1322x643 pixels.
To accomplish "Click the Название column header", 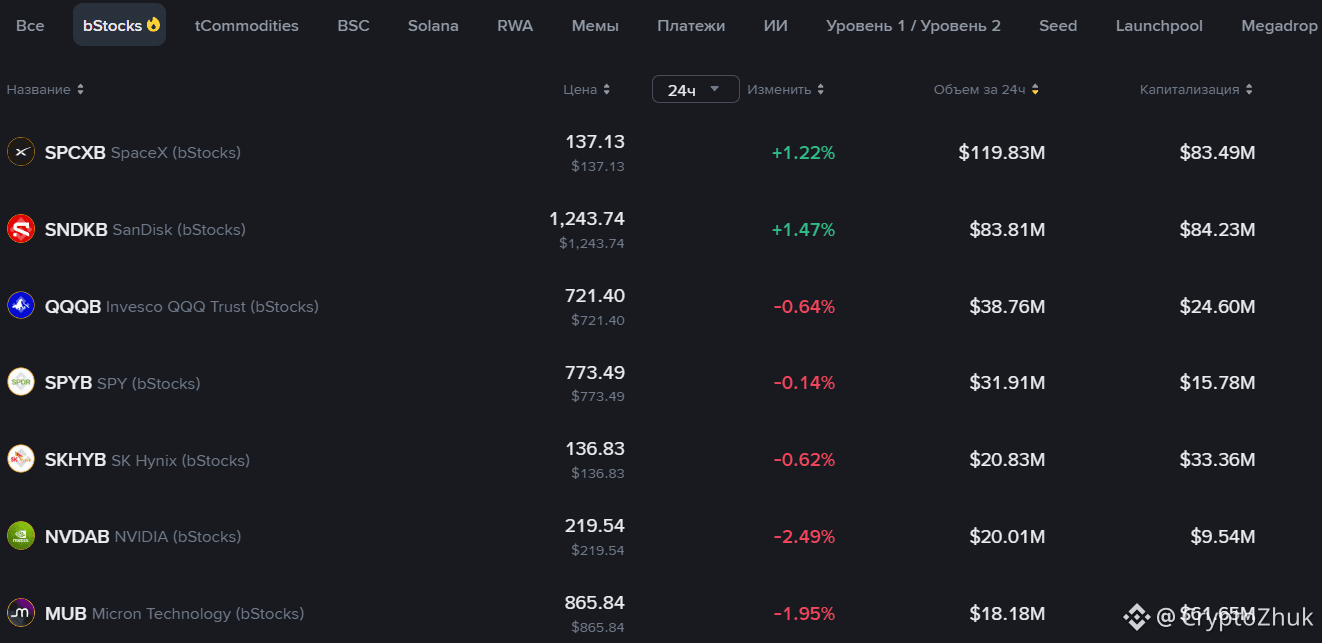I will point(39,90).
